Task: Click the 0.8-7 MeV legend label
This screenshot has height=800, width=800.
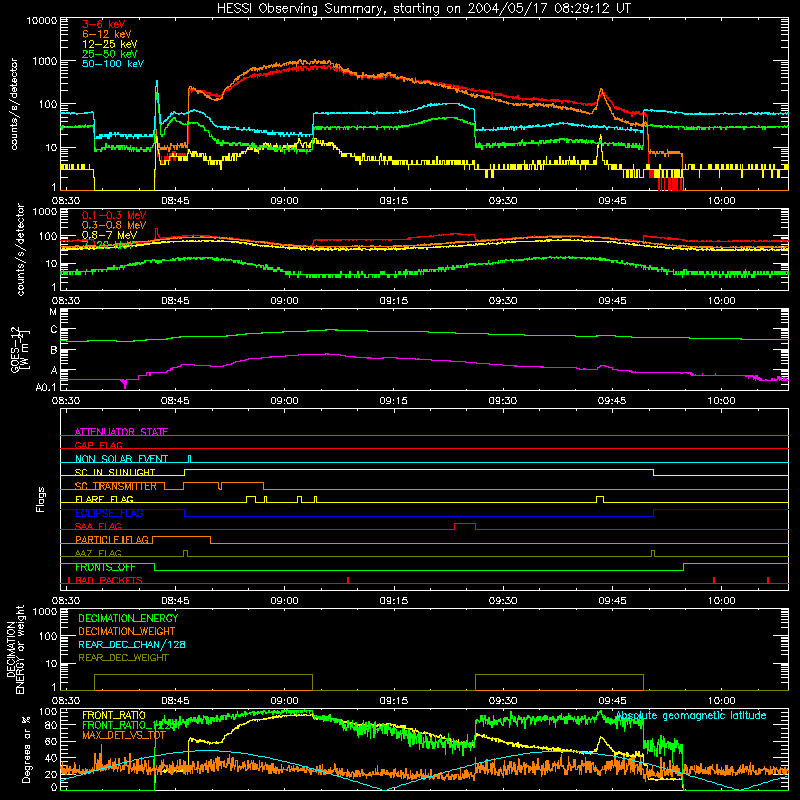Action: [110, 235]
